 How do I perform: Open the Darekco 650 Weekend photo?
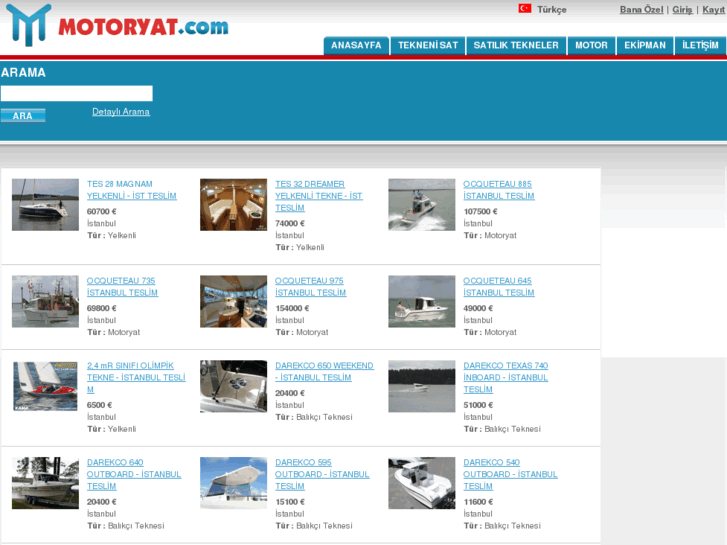(233, 386)
